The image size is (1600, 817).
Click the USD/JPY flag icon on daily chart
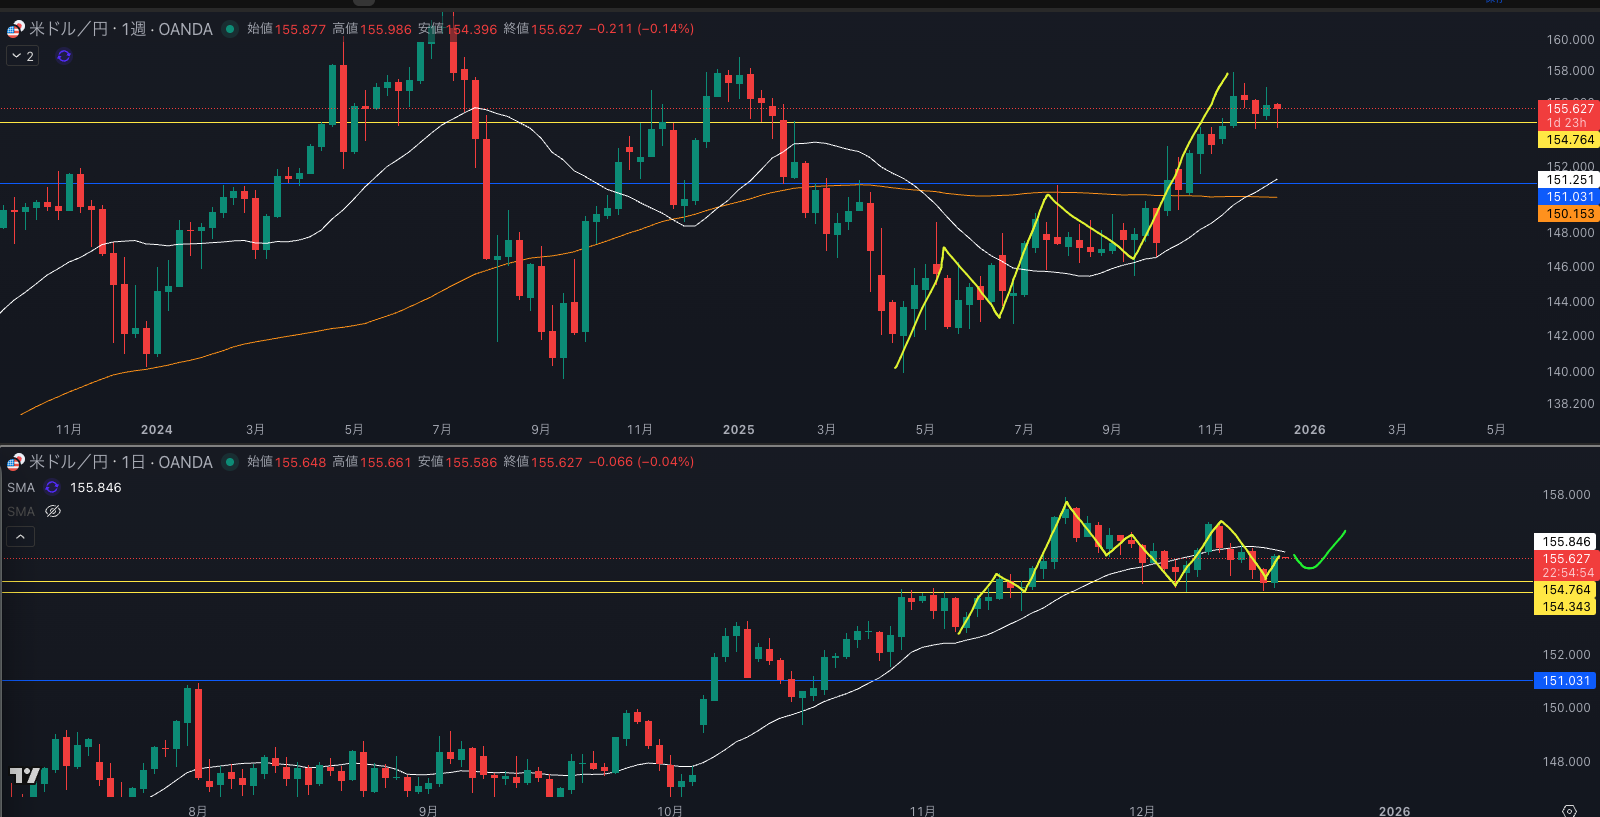[16, 462]
